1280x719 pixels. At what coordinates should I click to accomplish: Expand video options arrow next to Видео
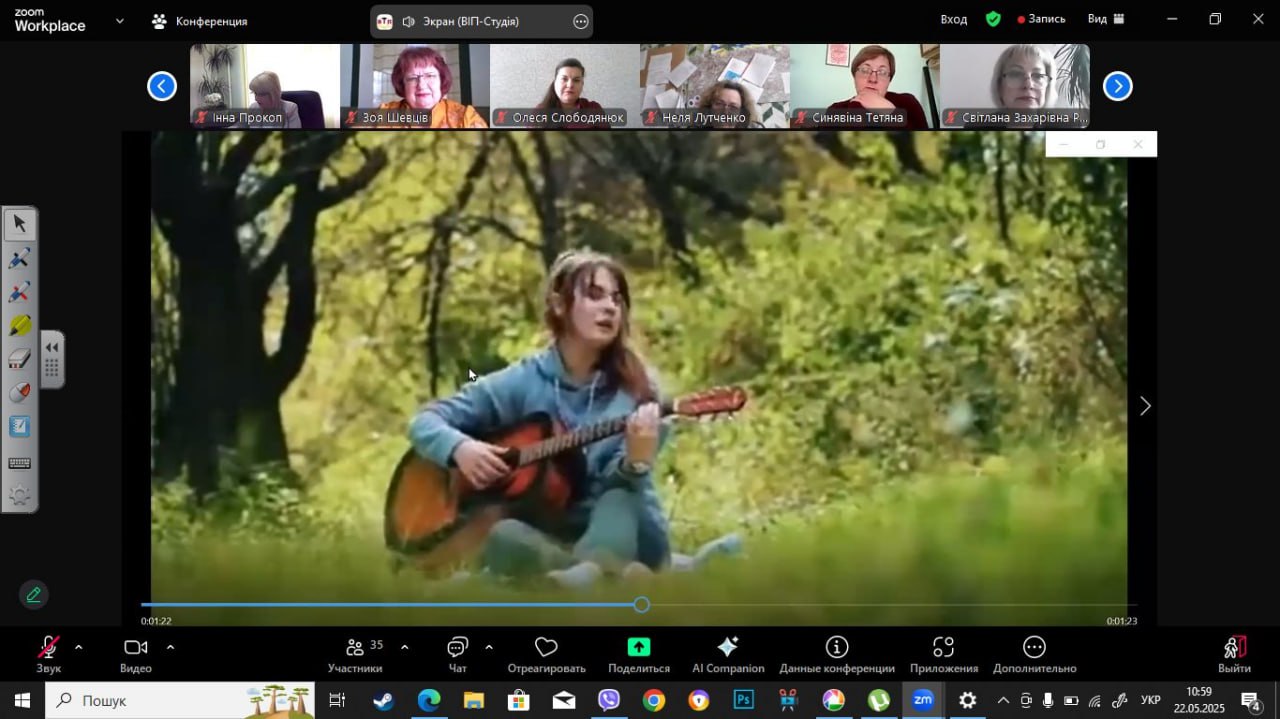tap(170, 647)
